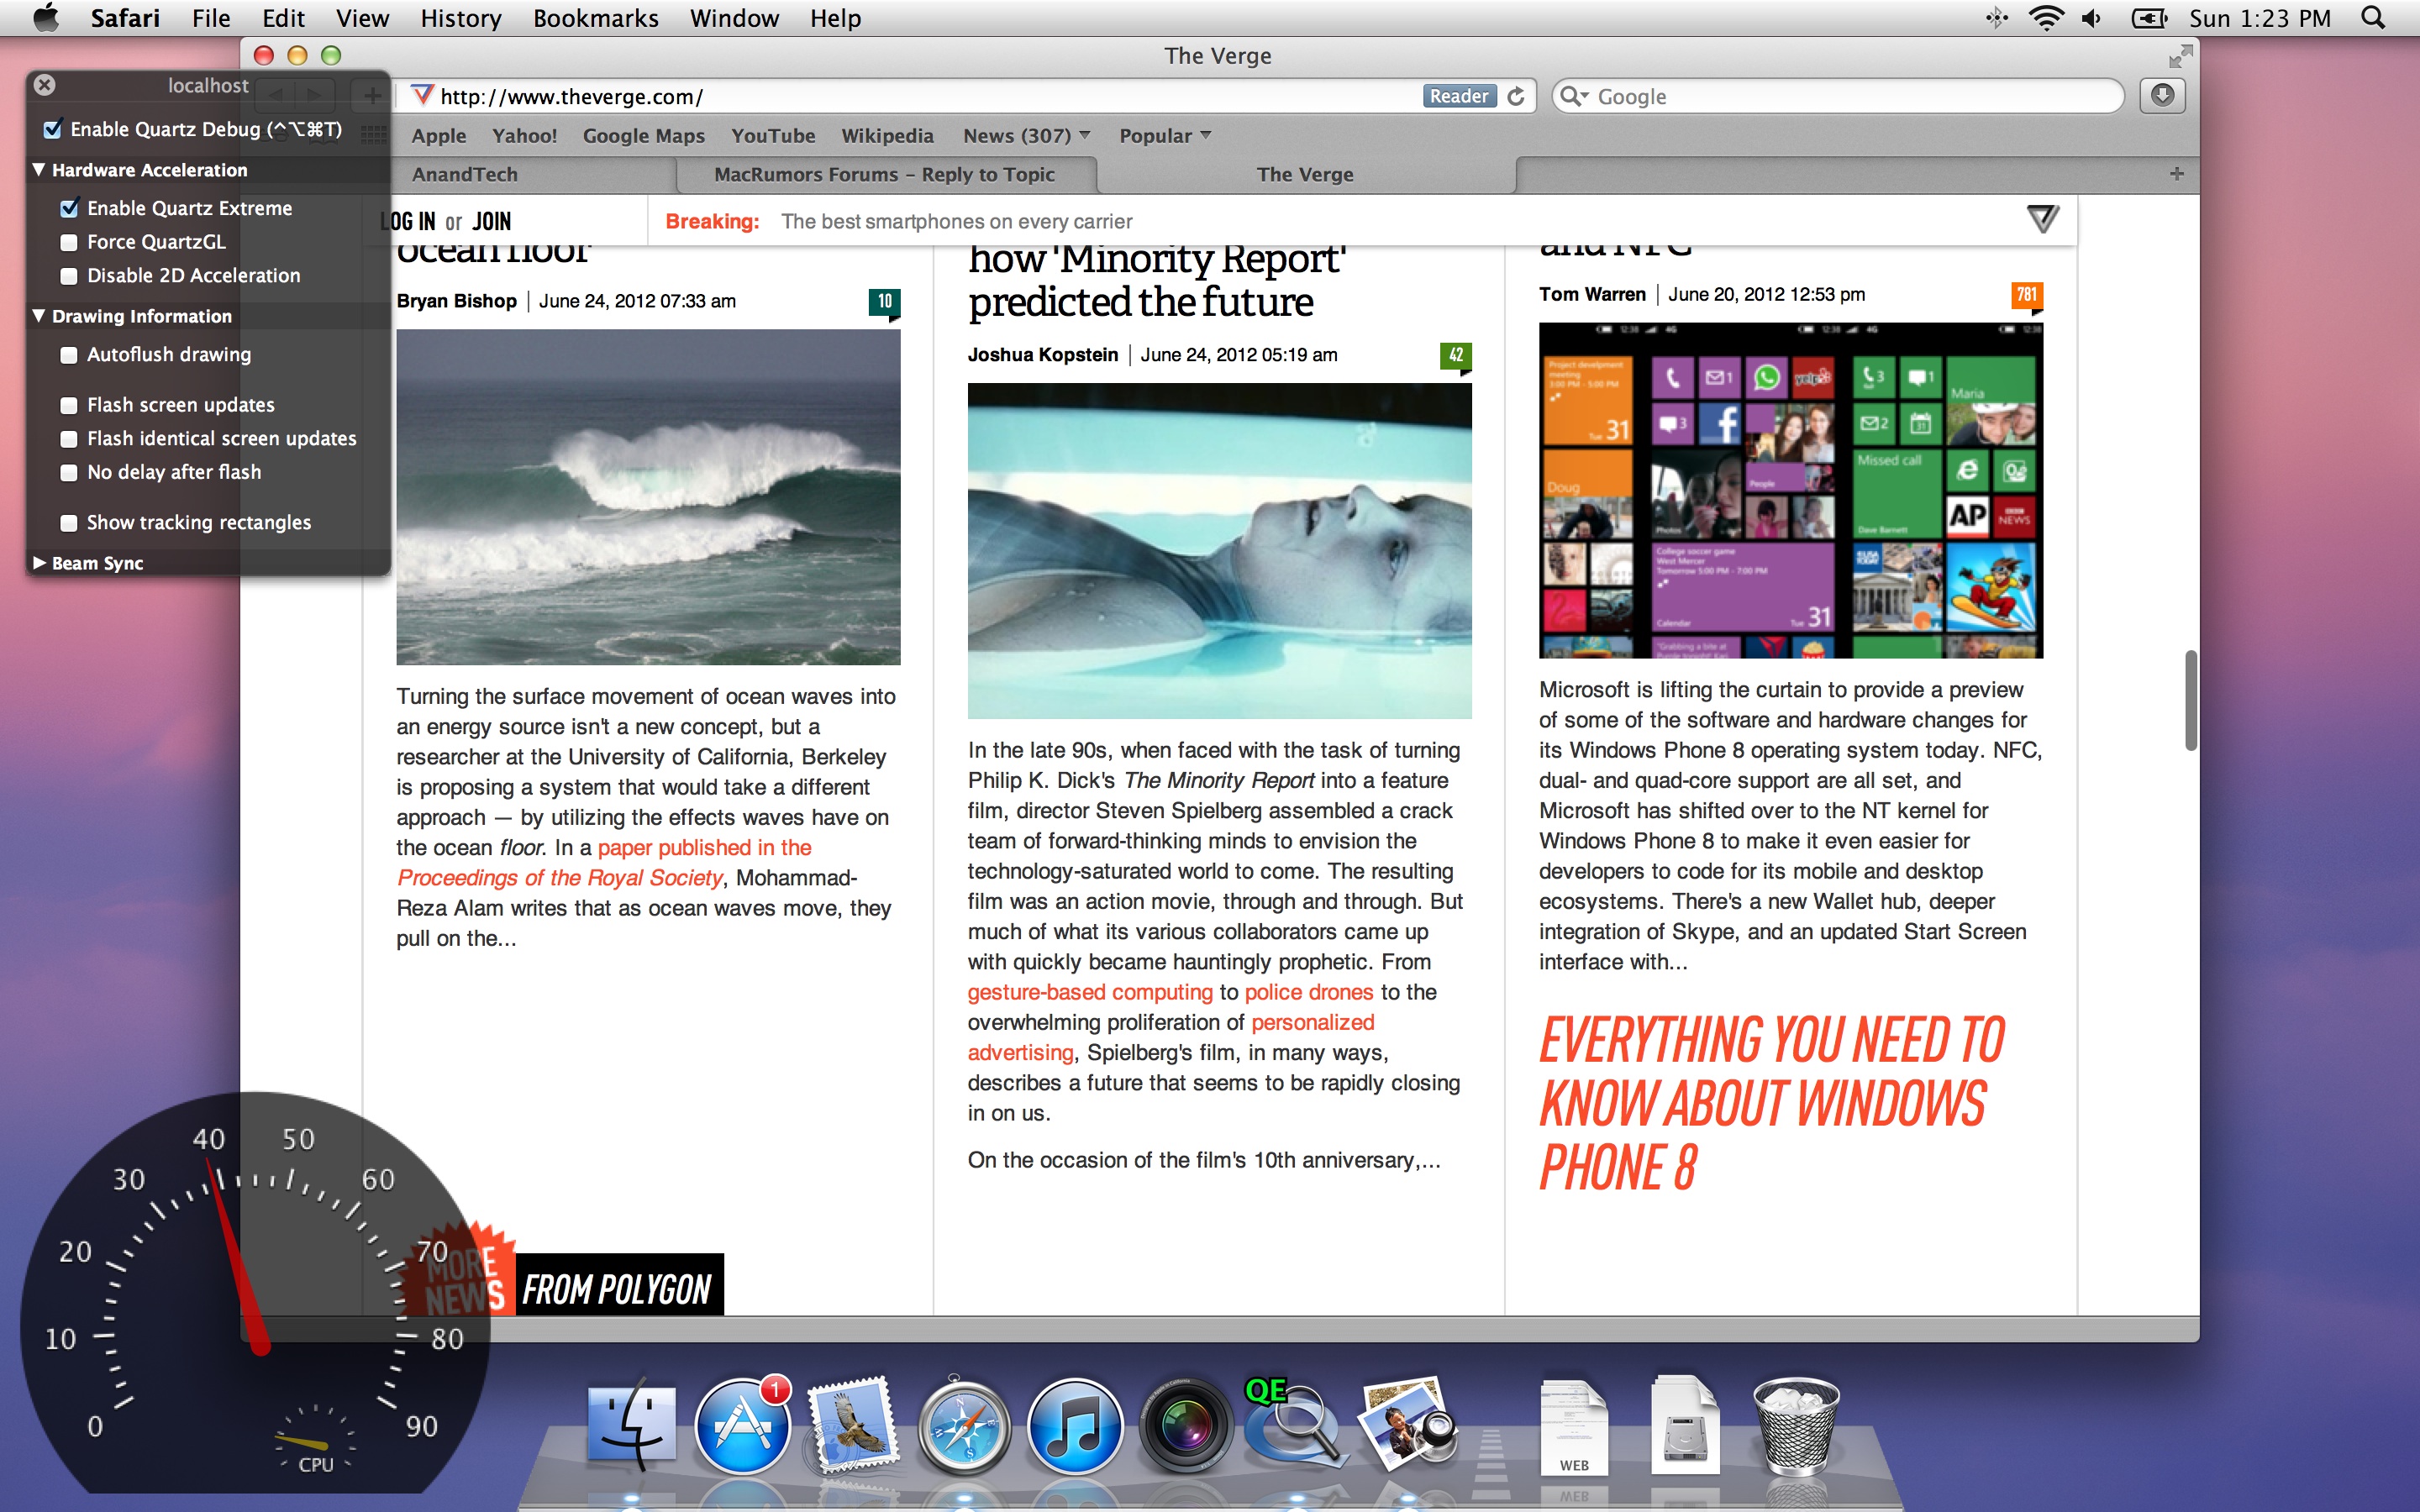This screenshot has width=2420, height=1512.
Task: Open the Windows Phone 8 screenshot image
Action: (x=1791, y=490)
